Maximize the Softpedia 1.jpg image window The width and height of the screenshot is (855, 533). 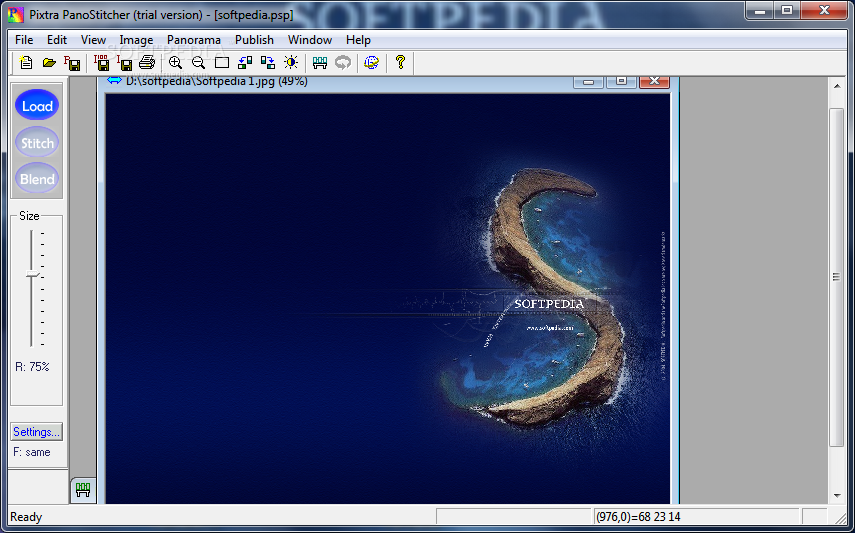622,81
